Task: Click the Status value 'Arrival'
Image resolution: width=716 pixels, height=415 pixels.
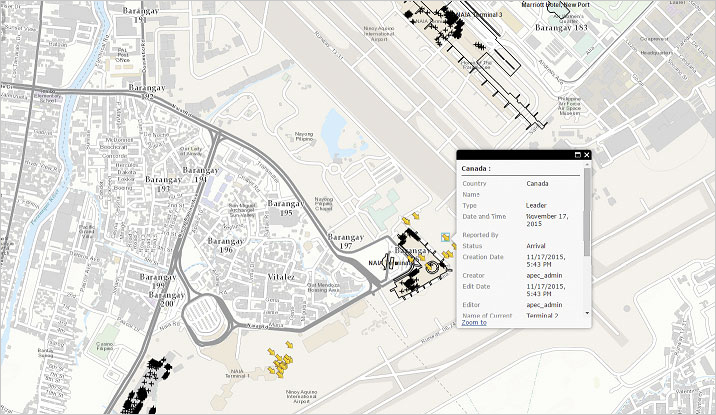Action: coord(536,246)
